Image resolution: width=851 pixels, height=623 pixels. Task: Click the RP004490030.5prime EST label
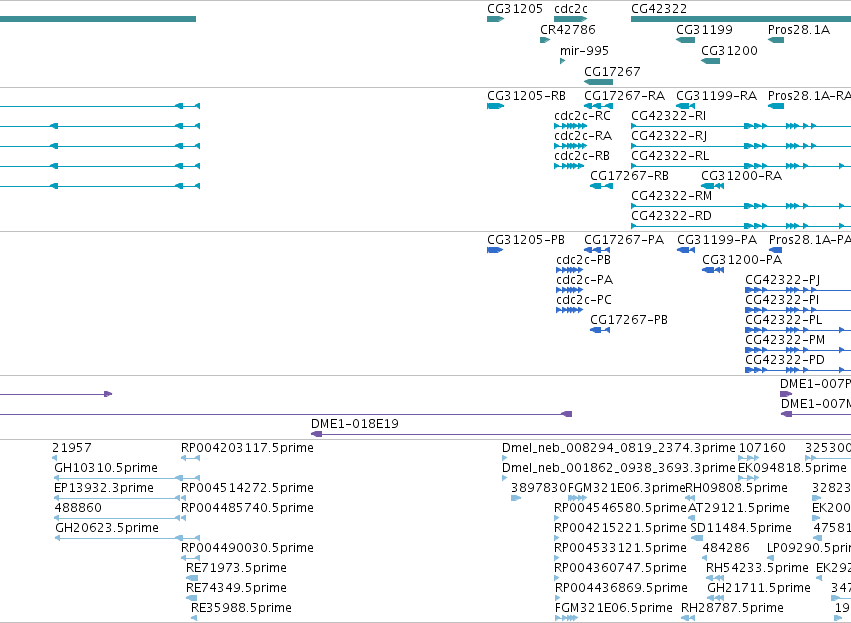tap(247, 548)
